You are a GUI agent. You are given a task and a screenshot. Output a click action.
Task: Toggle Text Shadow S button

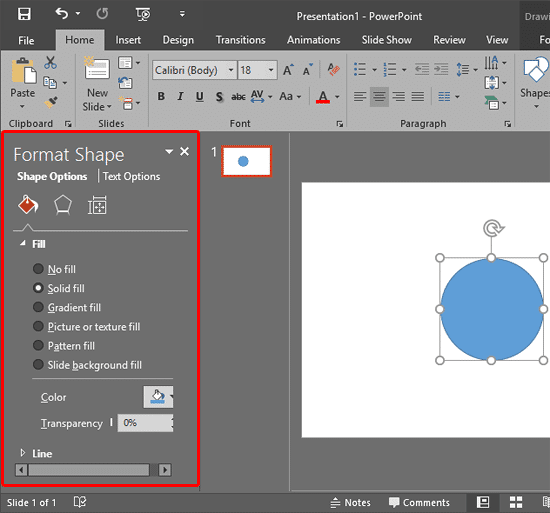point(219,96)
